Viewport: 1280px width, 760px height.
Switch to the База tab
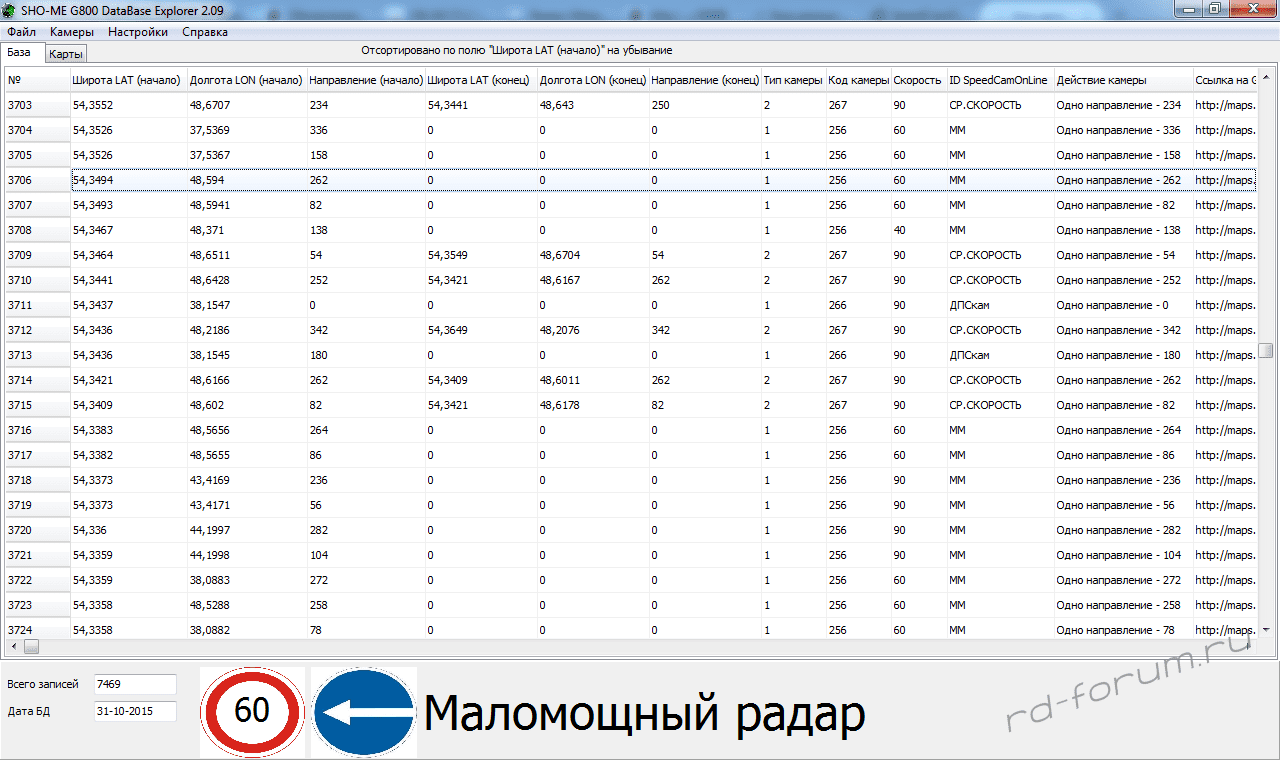coord(20,52)
